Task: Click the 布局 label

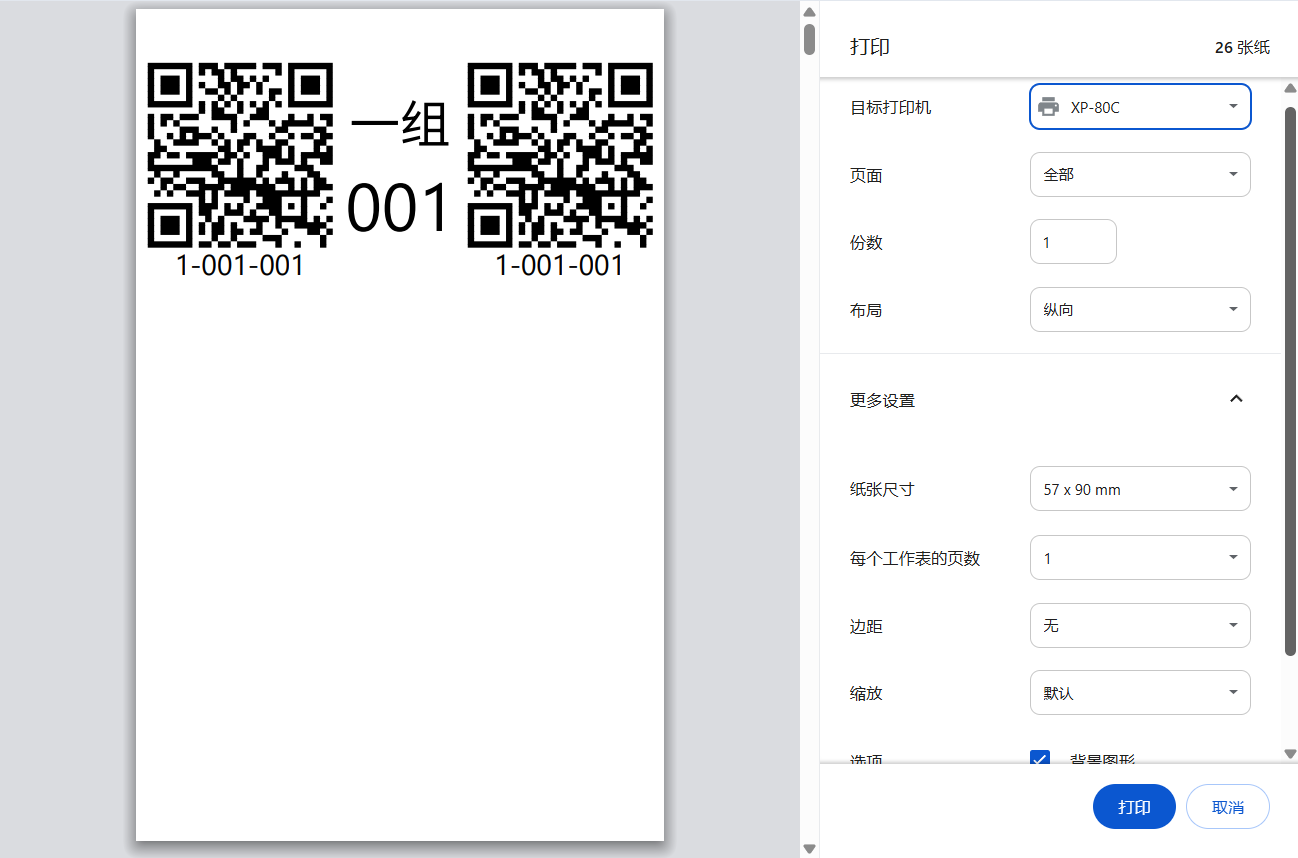Action: [866, 310]
